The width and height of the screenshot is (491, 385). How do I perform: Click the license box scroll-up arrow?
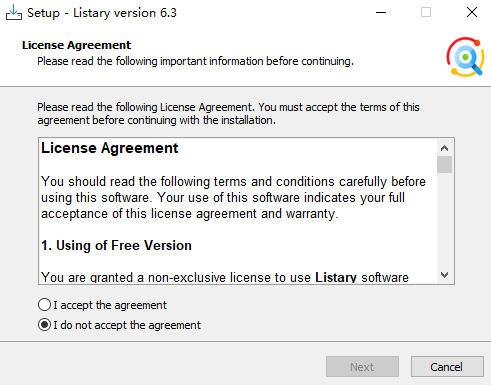(x=444, y=148)
